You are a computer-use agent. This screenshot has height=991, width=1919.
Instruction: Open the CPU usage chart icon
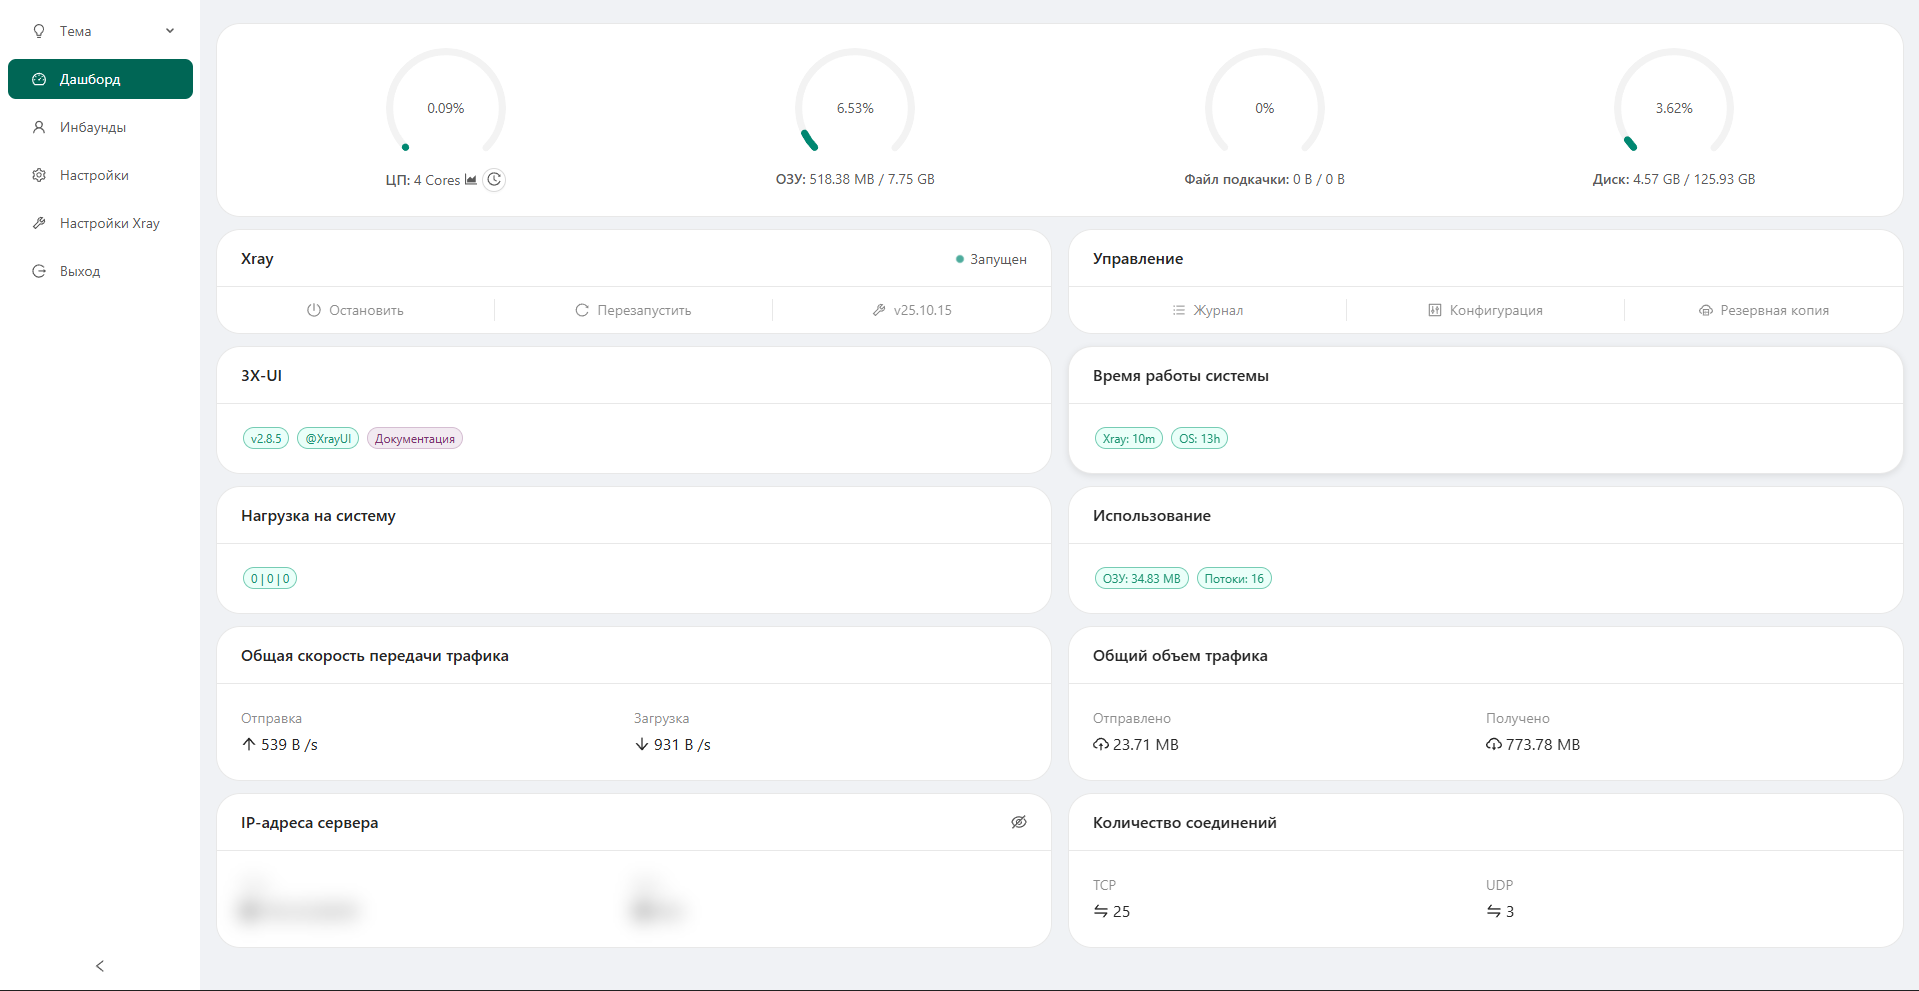click(x=470, y=180)
